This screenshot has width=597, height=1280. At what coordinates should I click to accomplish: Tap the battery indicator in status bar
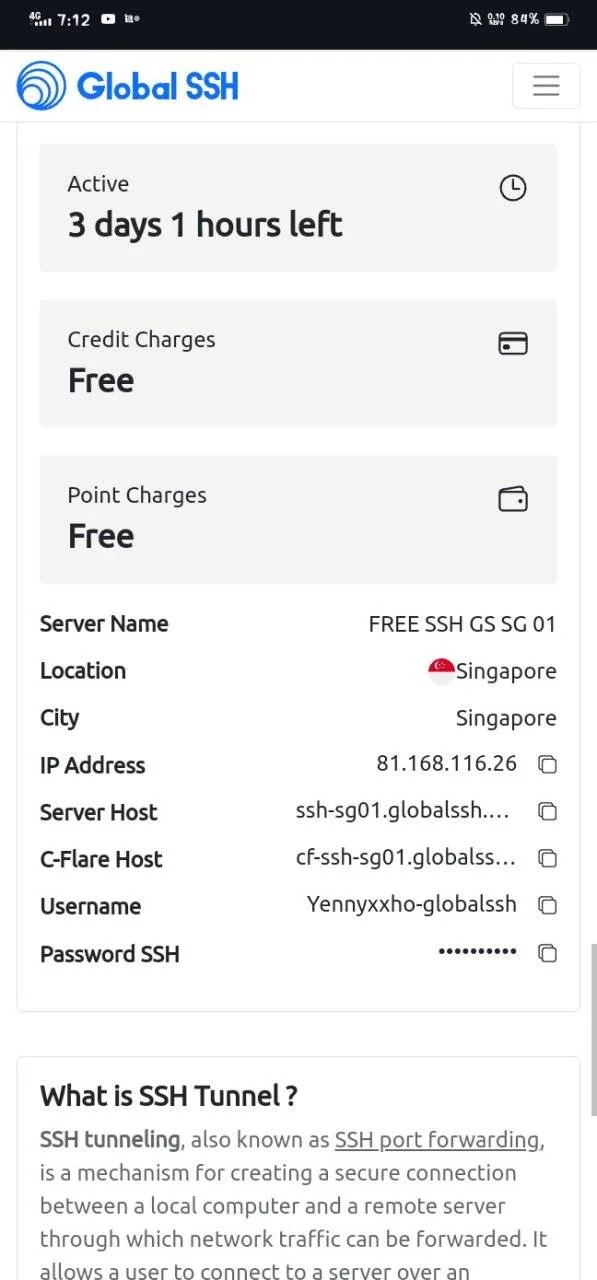click(559, 19)
